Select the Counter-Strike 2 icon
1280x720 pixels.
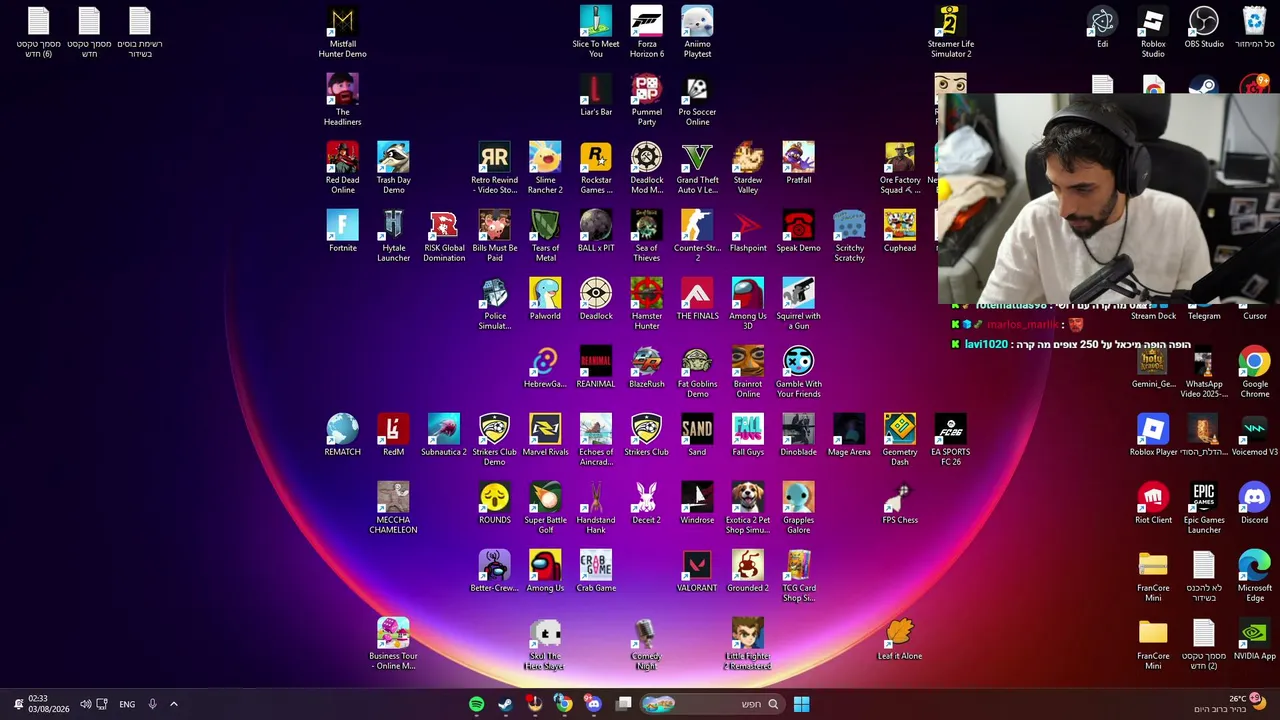click(697, 236)
